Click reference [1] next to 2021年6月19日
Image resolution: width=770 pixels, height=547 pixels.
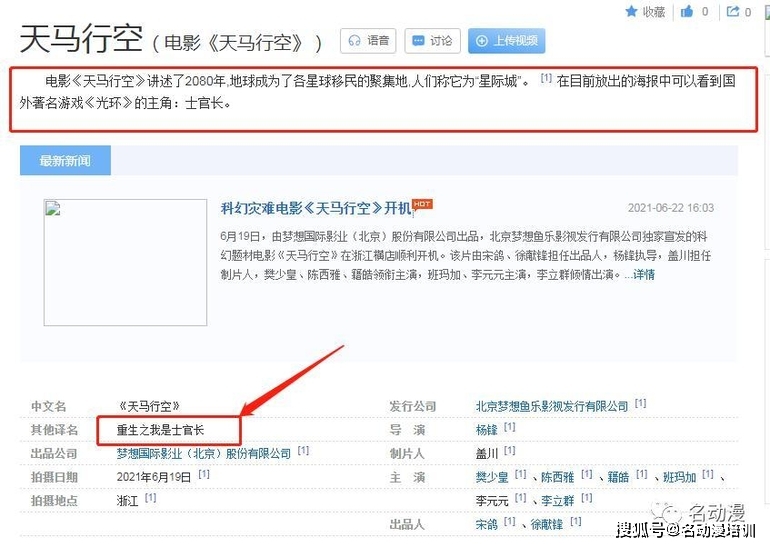[204, 474]
